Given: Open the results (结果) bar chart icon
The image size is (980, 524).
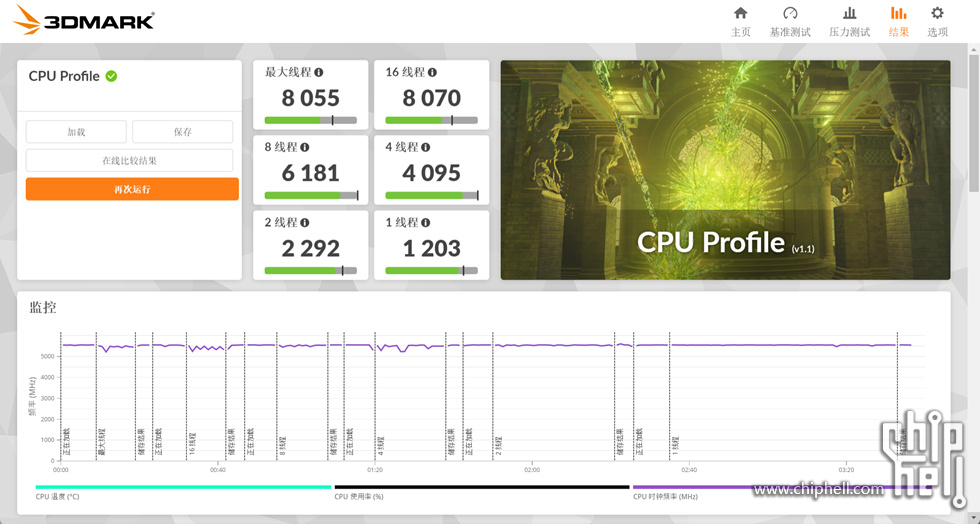Looking at the screenshot, I should [898, 13].
